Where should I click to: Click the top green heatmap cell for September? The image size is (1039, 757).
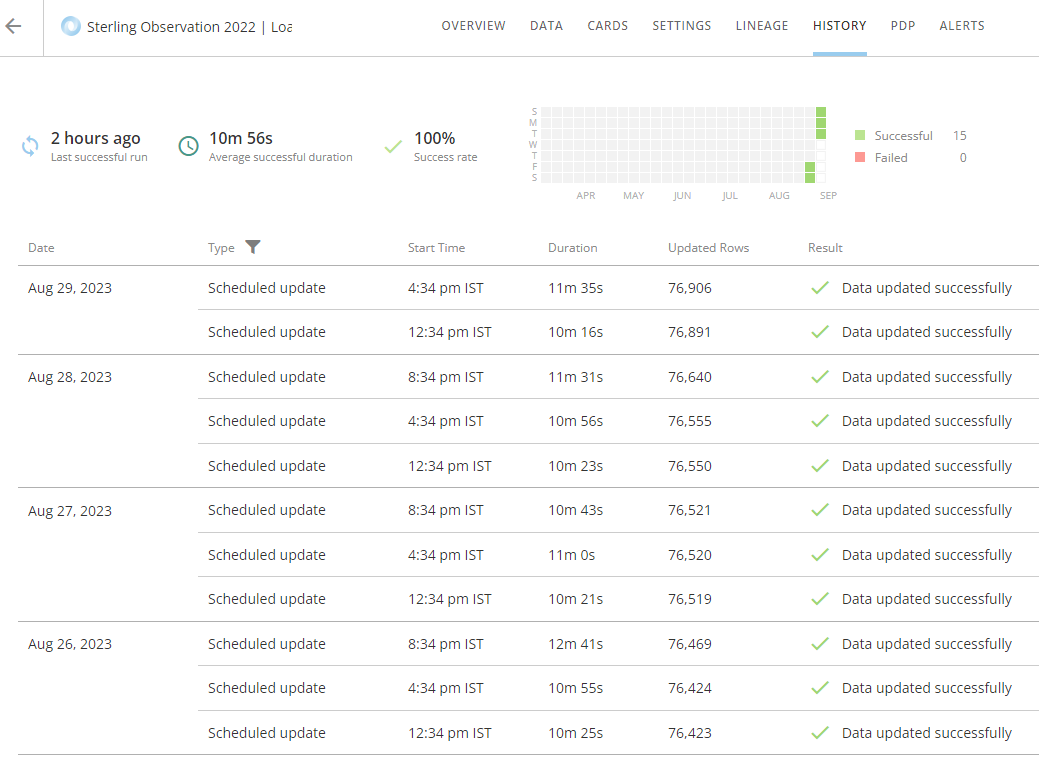pos(821,111)
